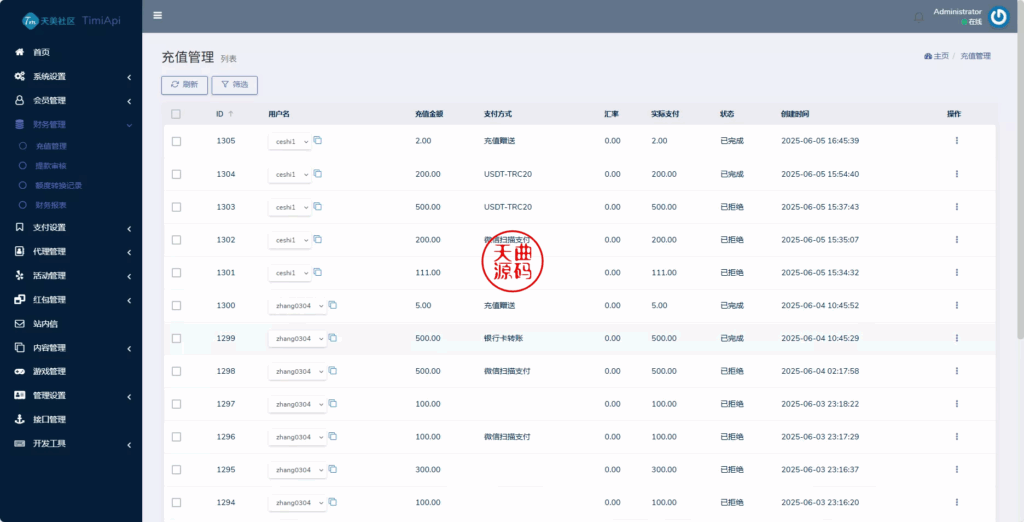The height and width of the screenshot is (522, 1024).
Task: Click the 创建时间 column header
Action: click(x=795, y=114)
